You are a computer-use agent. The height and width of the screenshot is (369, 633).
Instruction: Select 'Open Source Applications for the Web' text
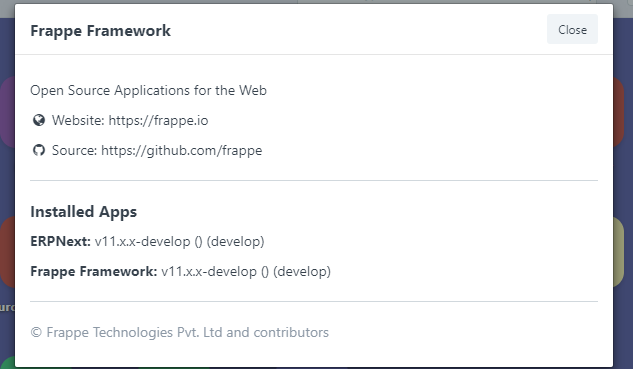(149, 90)
